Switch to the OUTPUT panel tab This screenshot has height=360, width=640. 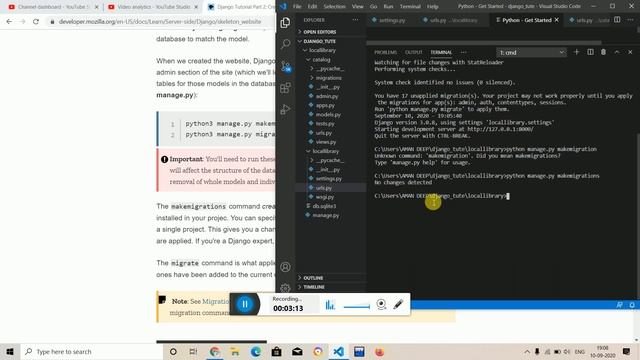[413, 52]
